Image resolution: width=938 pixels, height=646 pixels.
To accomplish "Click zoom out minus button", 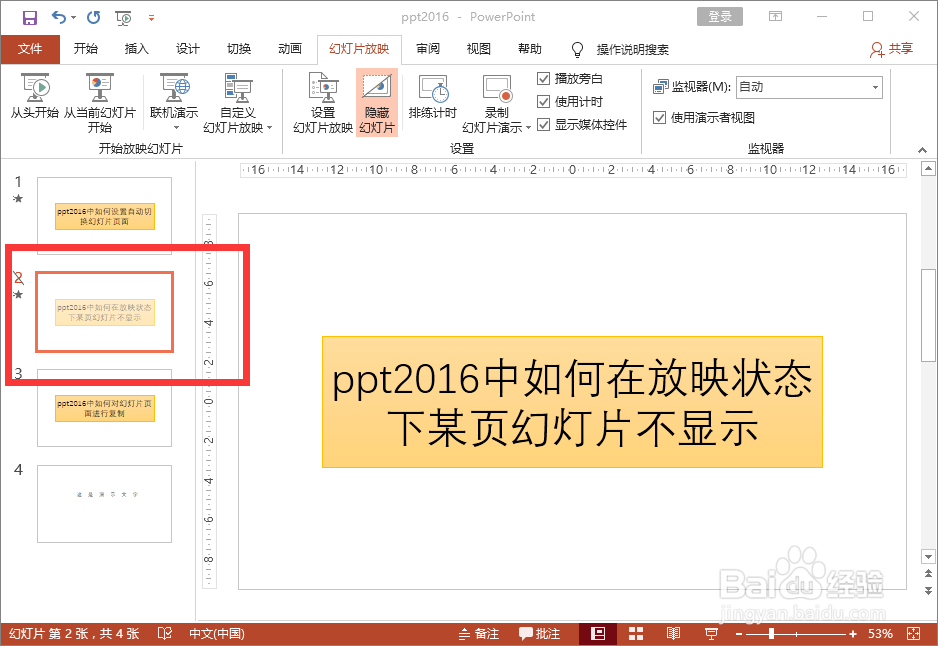I will point(739,633).
